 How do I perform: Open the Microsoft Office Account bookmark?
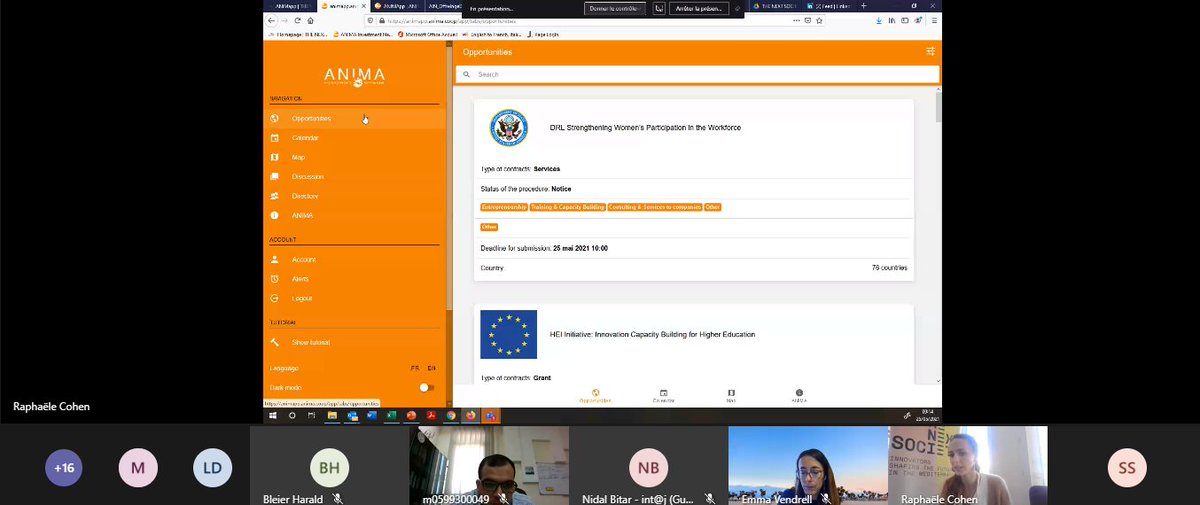click(x=428, y=33)
